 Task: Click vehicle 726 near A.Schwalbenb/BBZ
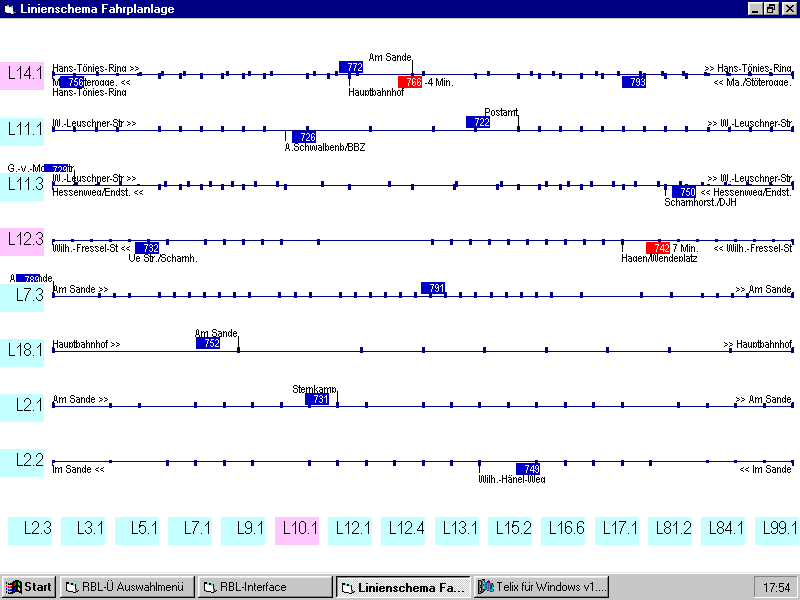coord(304,137)
